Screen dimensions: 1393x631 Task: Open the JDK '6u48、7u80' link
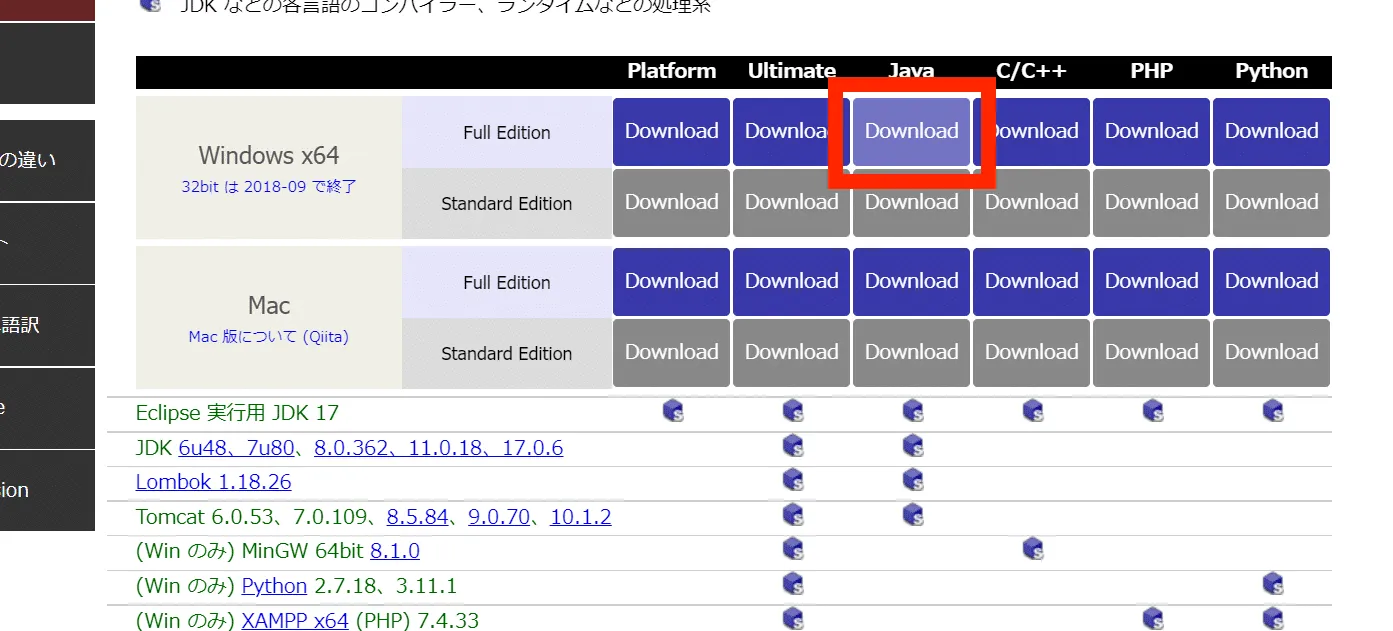[x=236, y=448]
